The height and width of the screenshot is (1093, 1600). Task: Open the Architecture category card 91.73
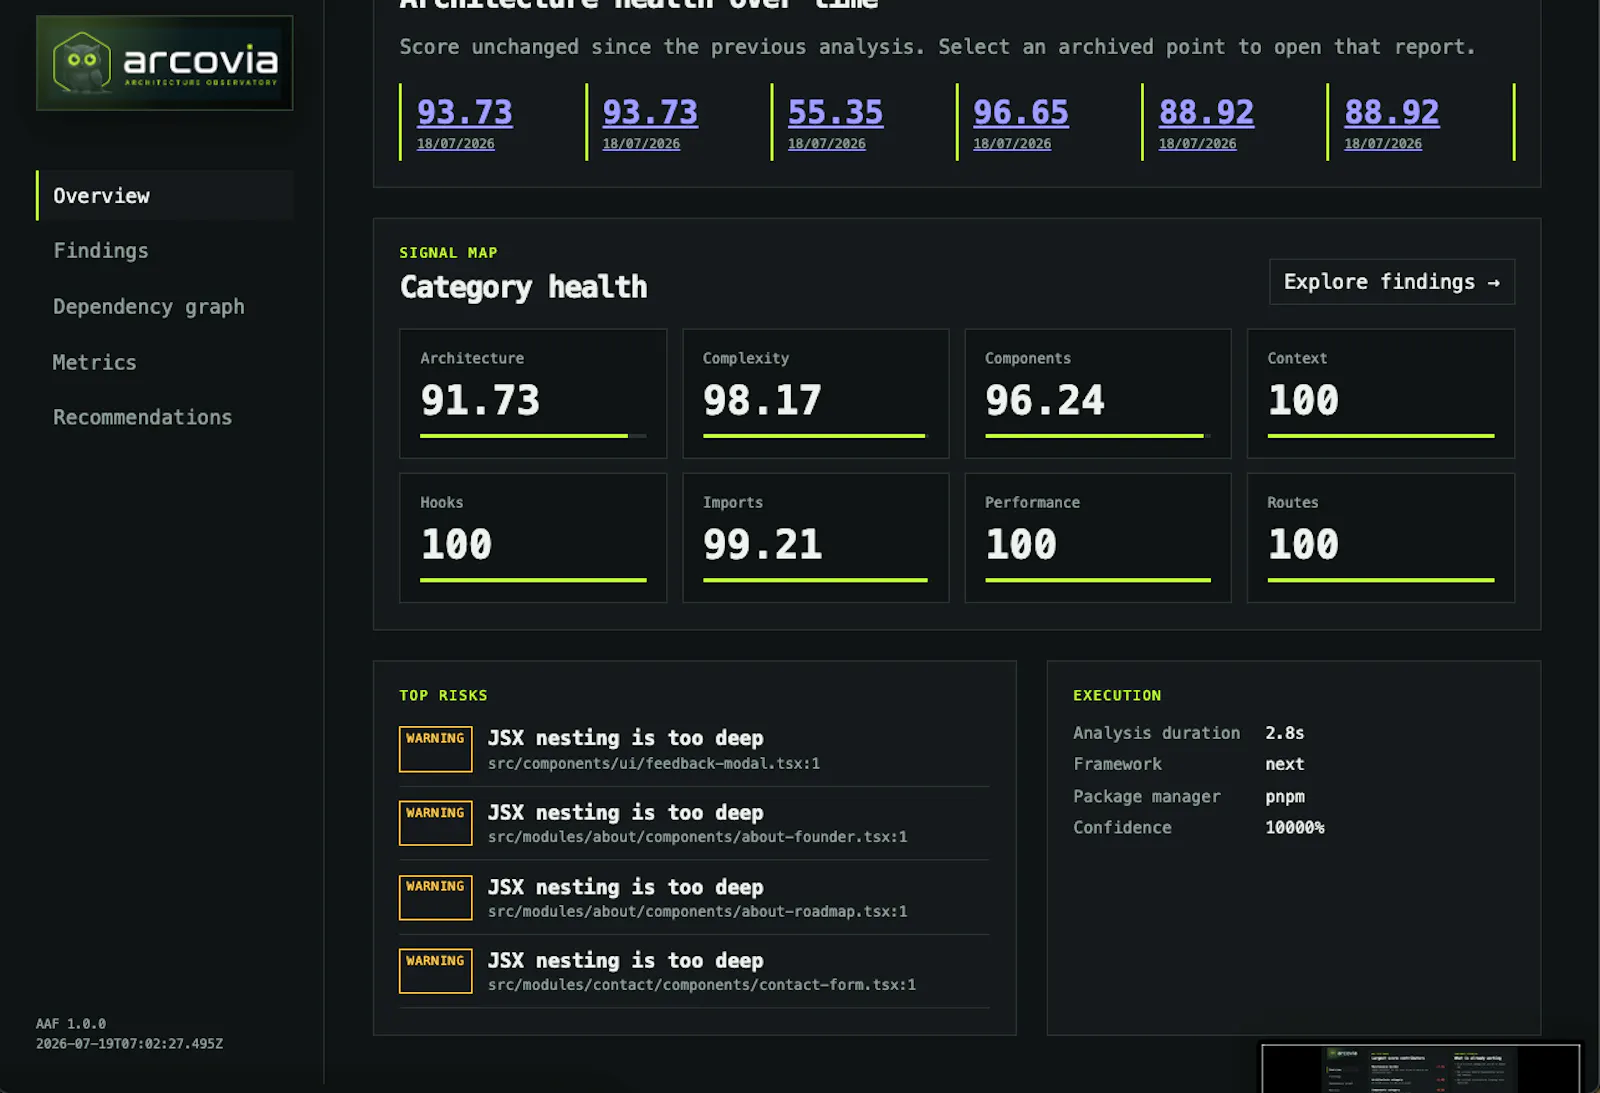click(533, 393)
